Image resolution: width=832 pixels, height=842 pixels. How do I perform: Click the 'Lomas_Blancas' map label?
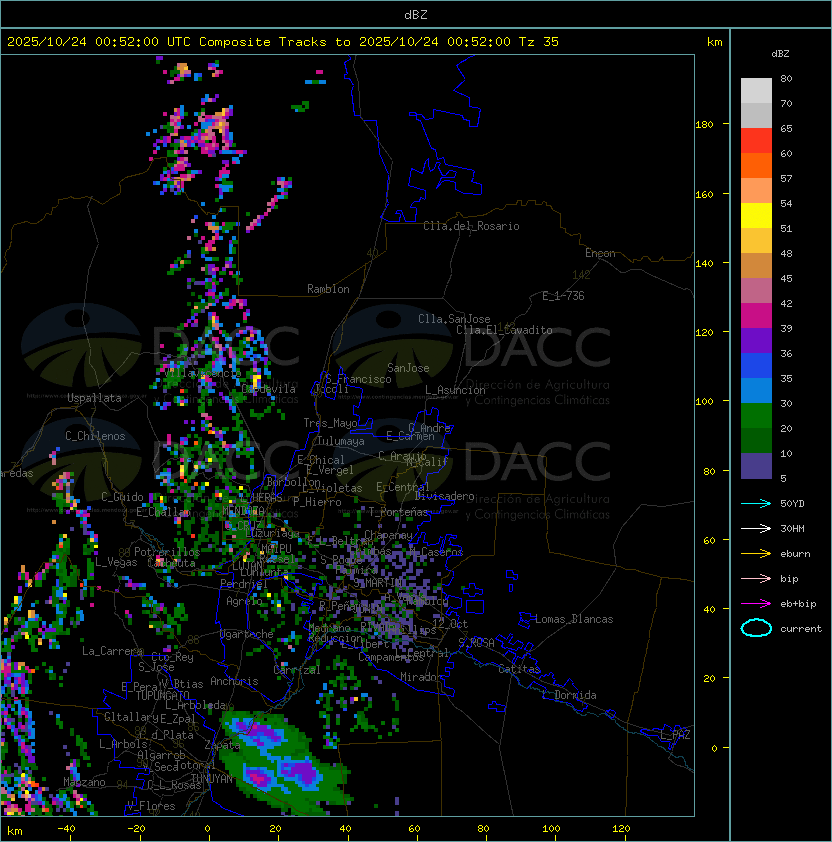click(x=574, y=619)
